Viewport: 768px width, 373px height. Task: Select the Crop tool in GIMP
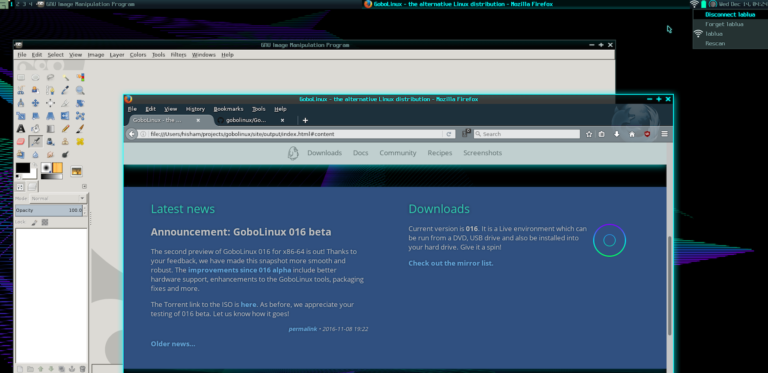coord(65,103)
